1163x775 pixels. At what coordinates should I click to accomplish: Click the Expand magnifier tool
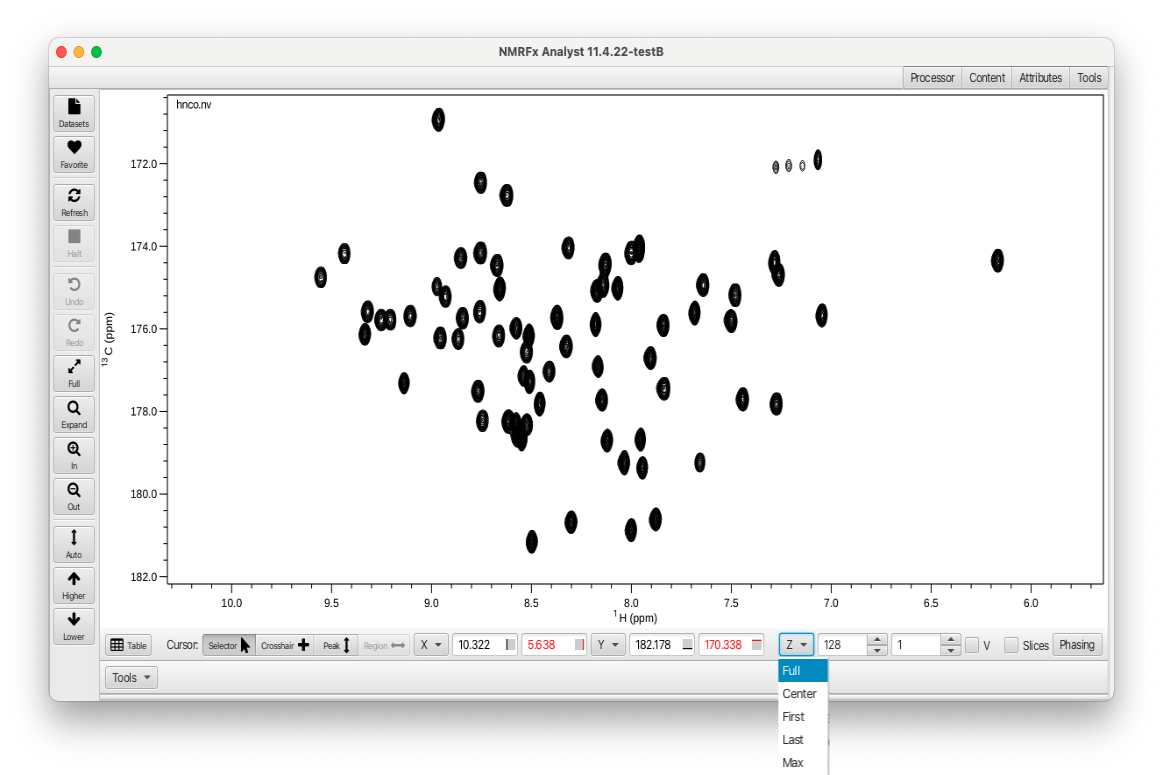click(74, 413)
